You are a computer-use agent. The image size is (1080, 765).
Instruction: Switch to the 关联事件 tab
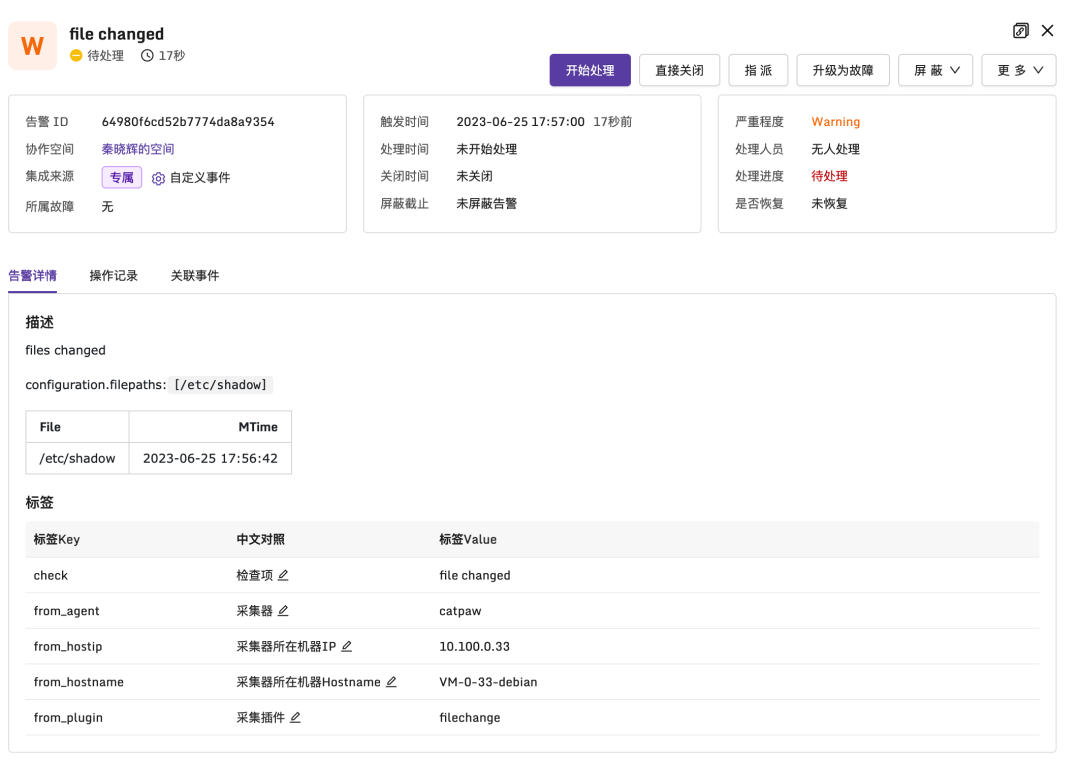click(197, 275)
